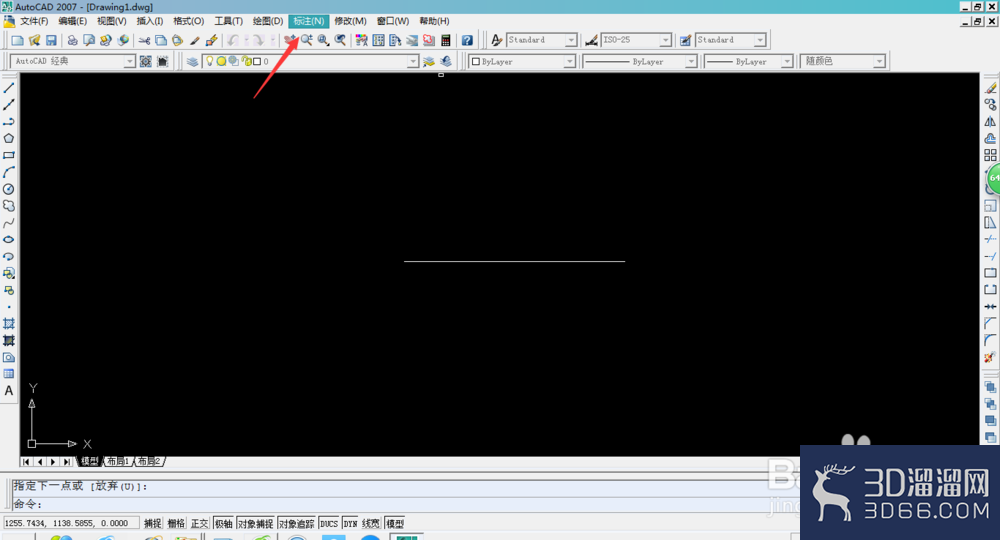
Task: Open the 标注(N) menu
Action: (x=309, y=21)
